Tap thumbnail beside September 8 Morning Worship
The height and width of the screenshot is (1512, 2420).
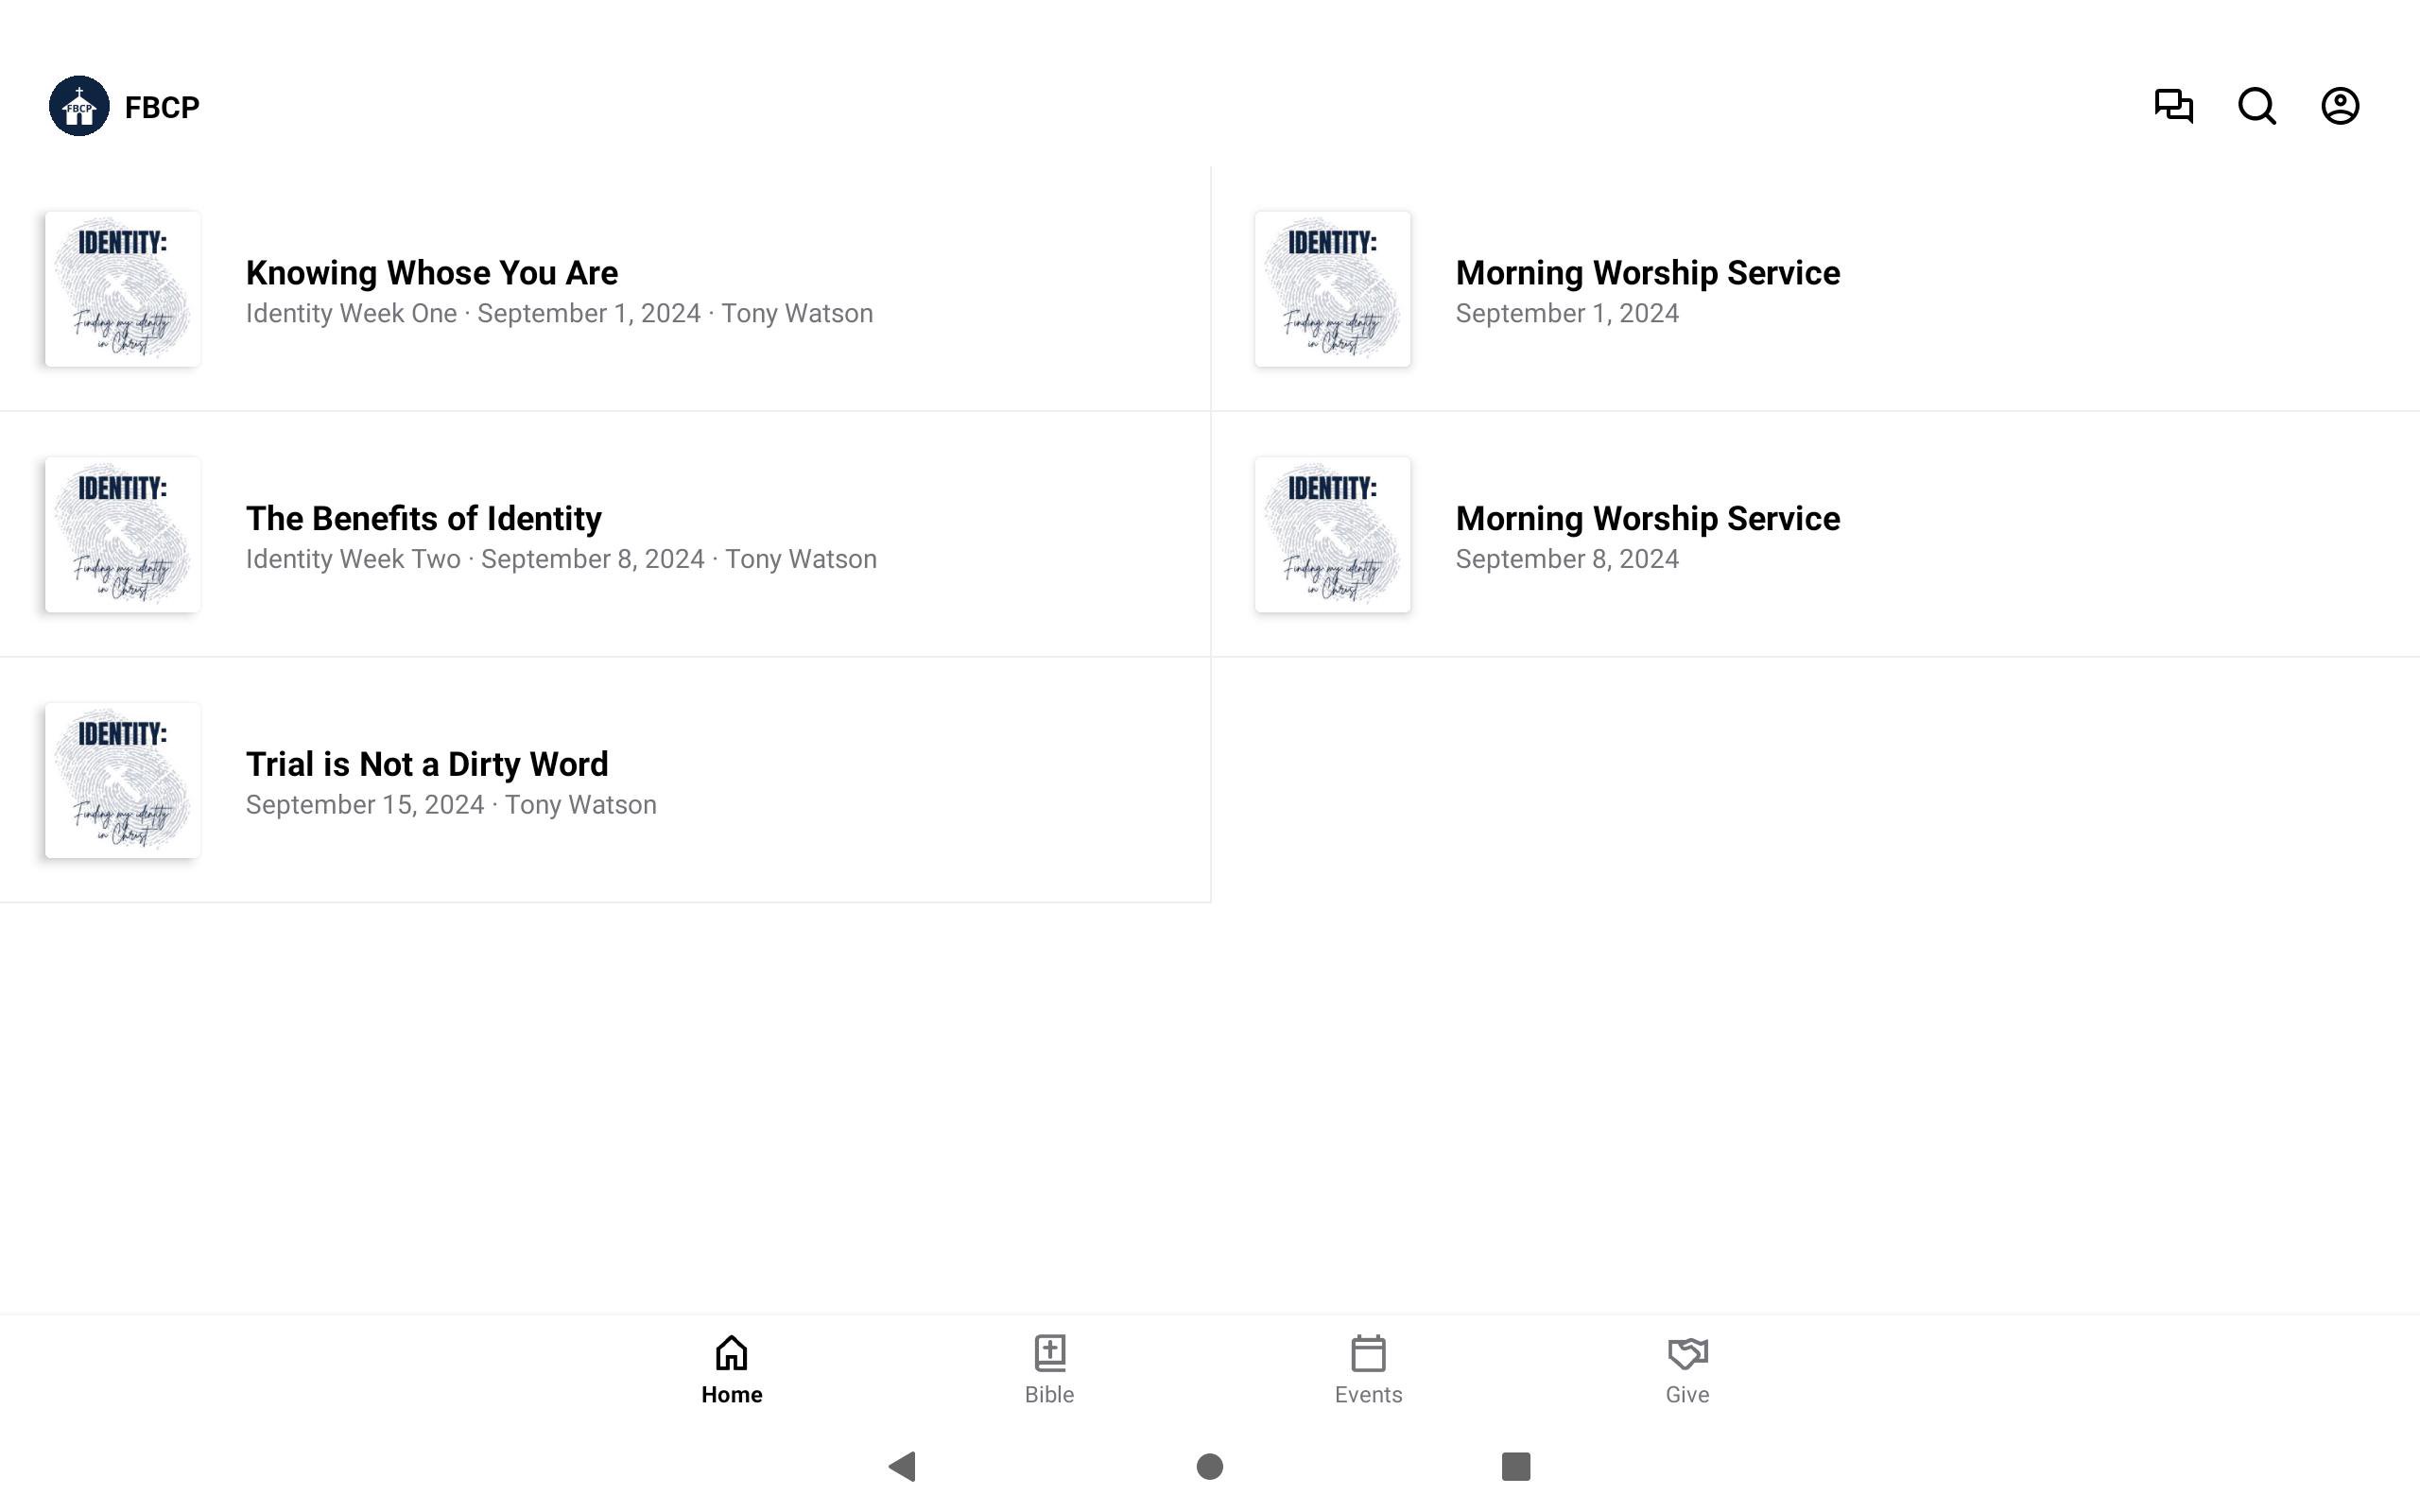tap(1332, 535)
